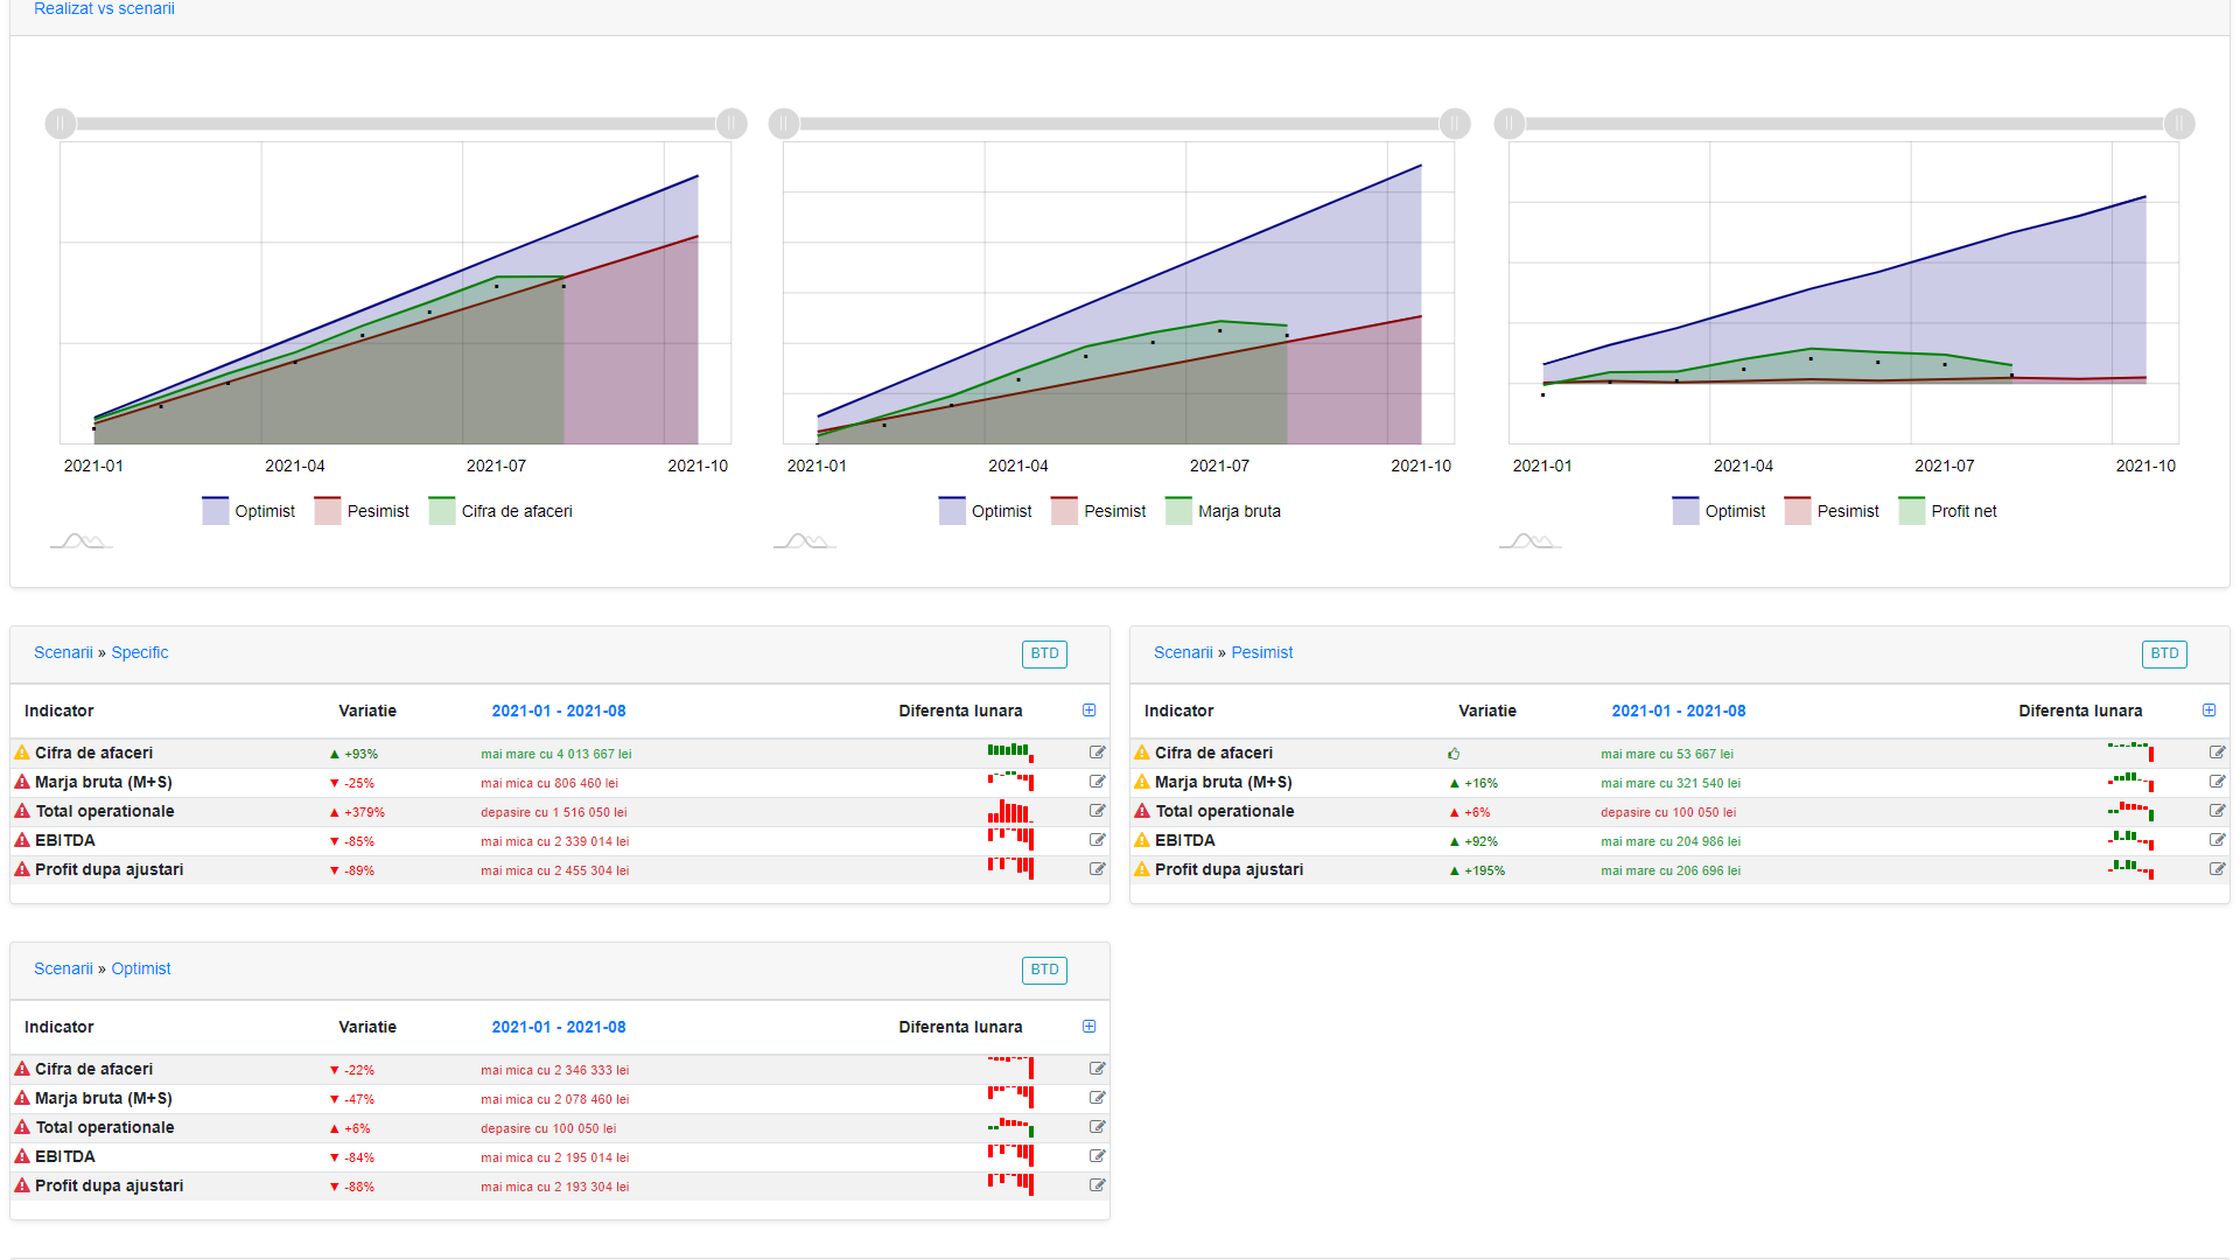The image size is (2240, 1260).
Task: Edit Profit dupa ajustari row in Pesimist scenario
Action: pos(2217,868)
